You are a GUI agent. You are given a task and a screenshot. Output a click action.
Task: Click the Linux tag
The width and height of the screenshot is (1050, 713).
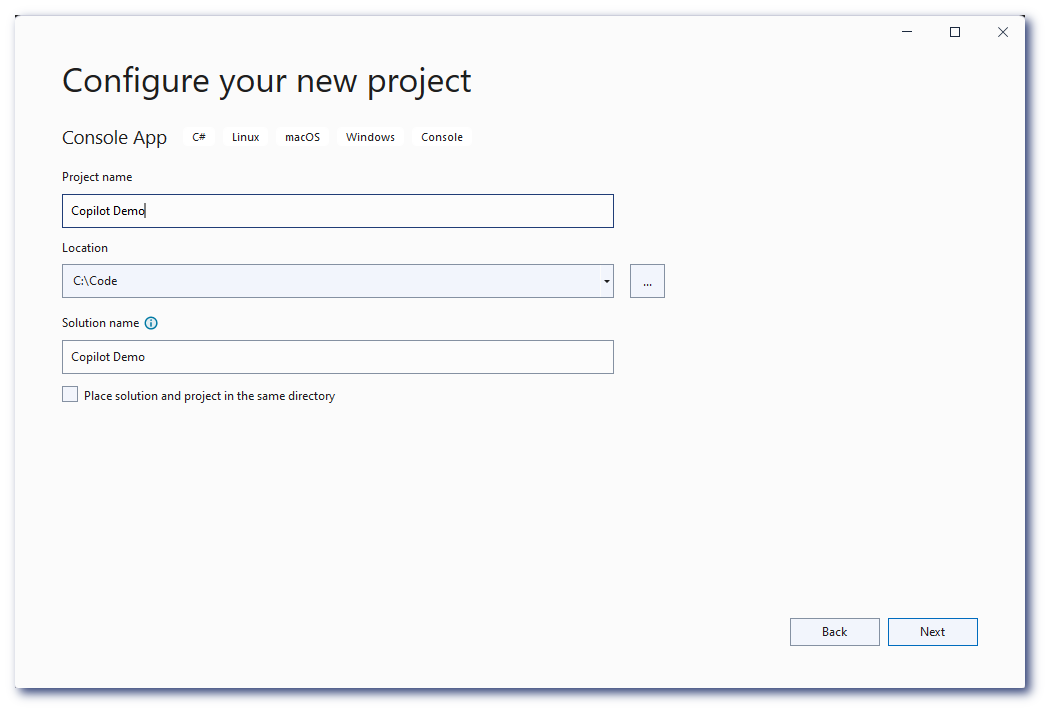pos(245,137)
